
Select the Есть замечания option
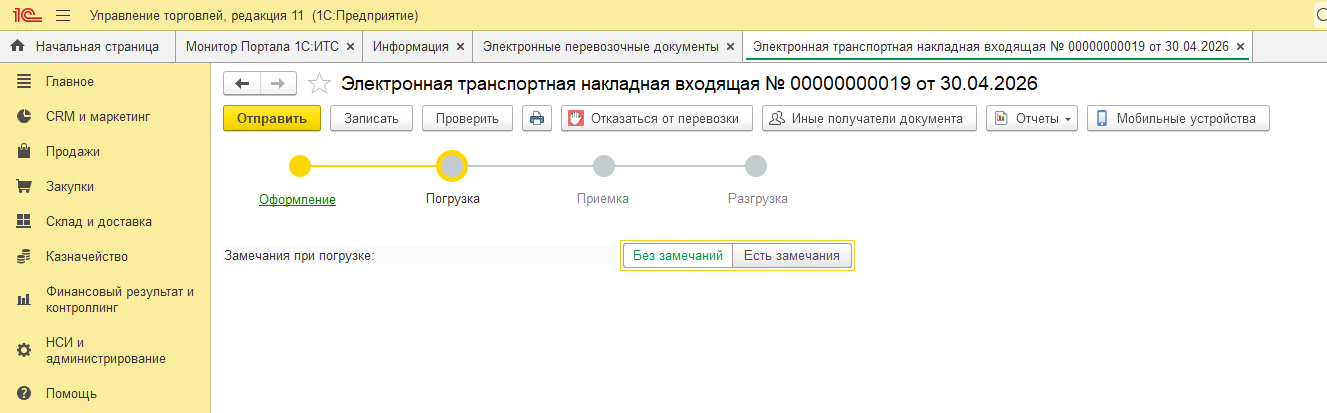click(791, 256)
